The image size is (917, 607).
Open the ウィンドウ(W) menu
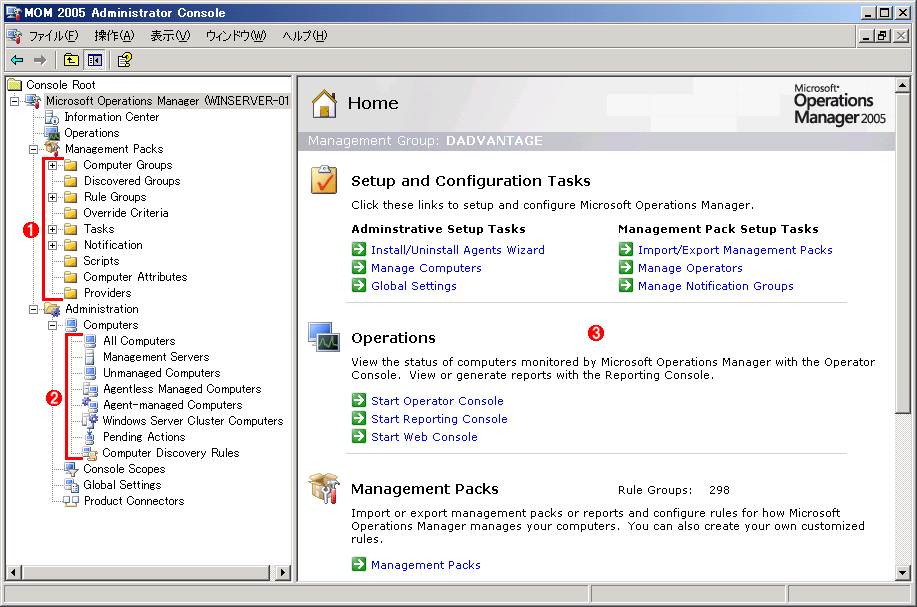pyautogui.click(x=236, y=36)
